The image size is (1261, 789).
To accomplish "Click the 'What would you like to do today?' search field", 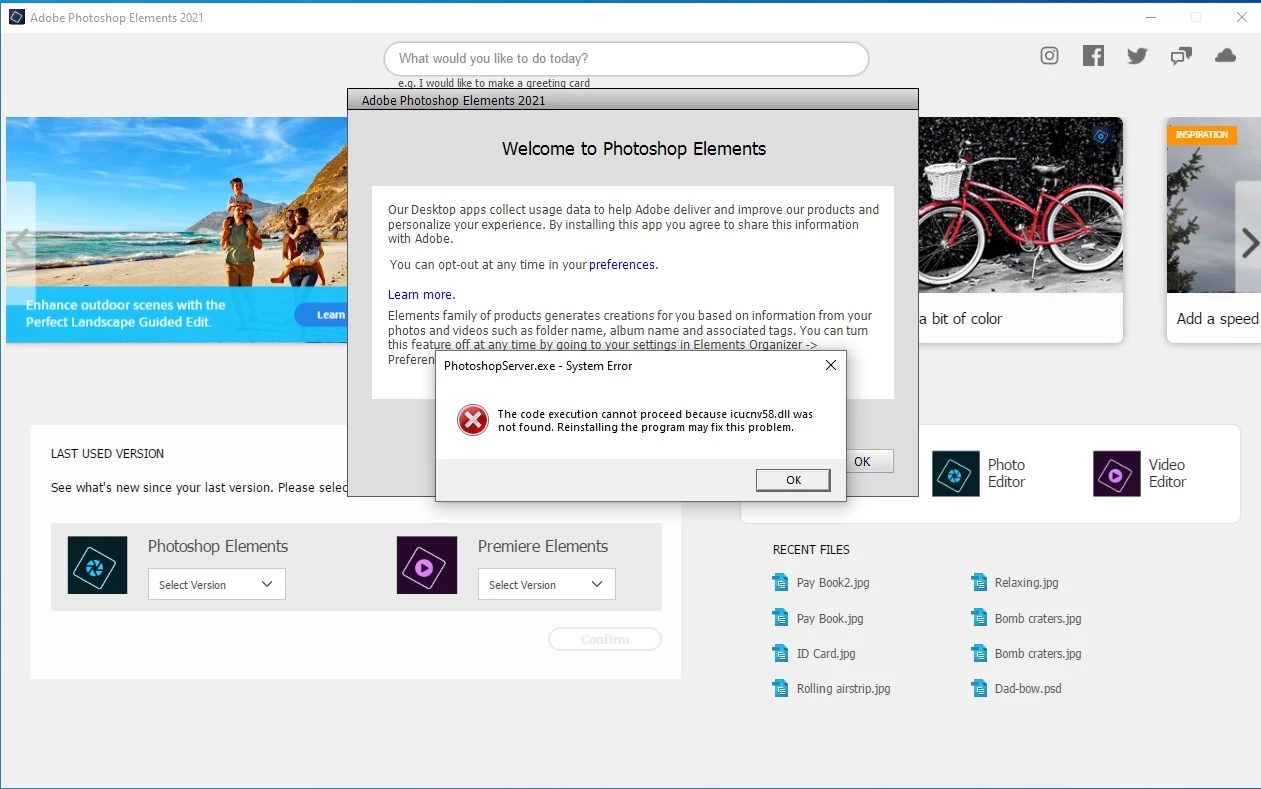I will click(x=626, y=59).
